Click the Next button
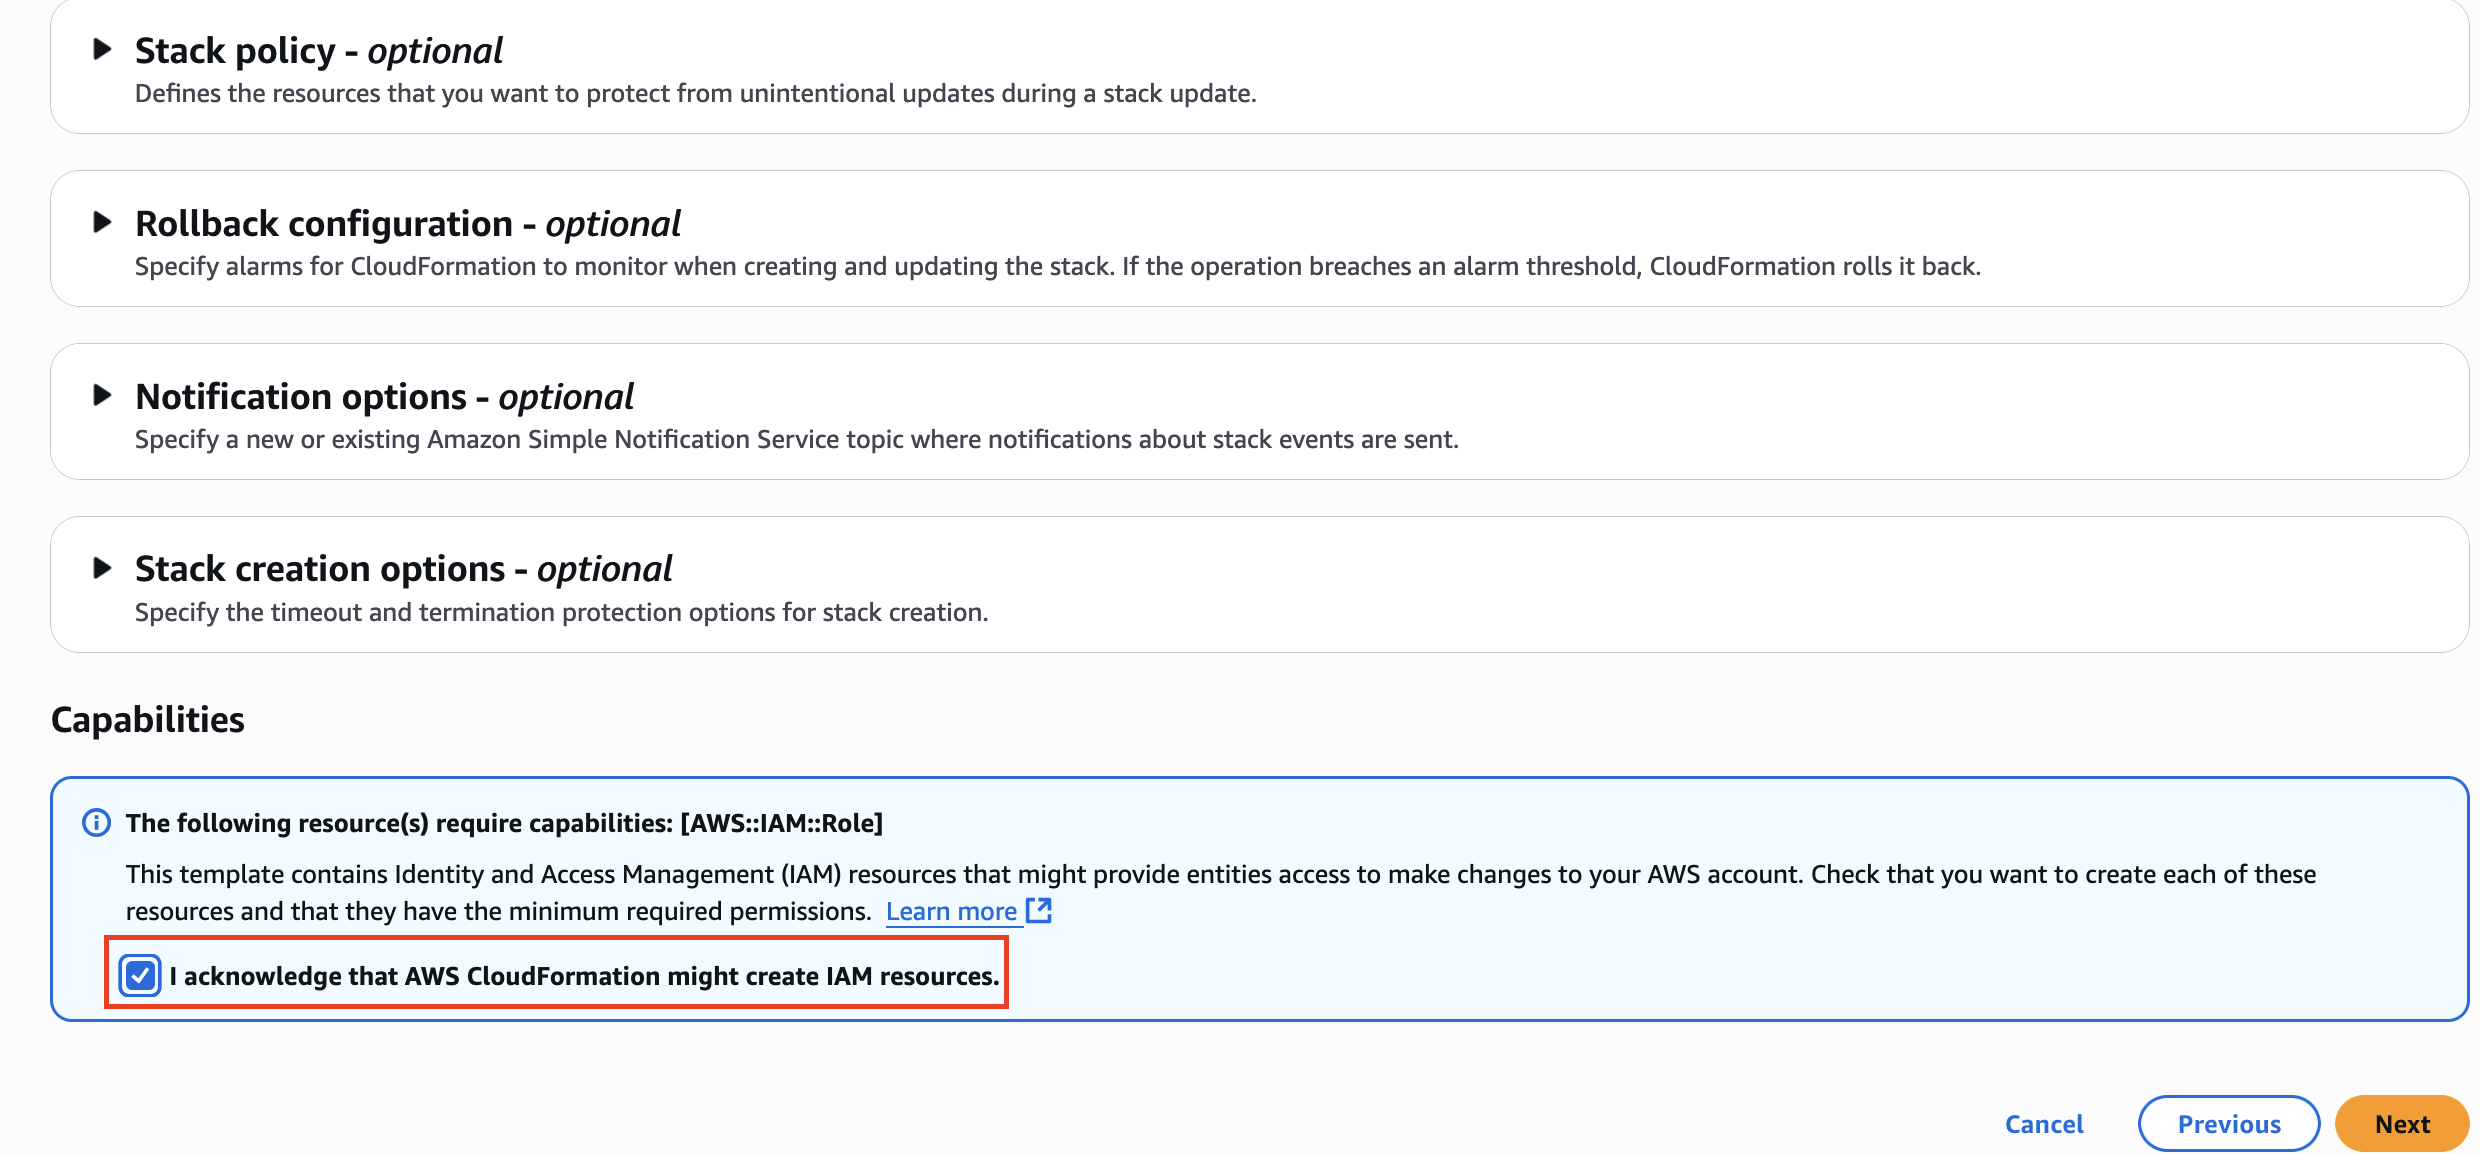This screenshot has height=1154, width=2480. [x=2402, y=1124]
